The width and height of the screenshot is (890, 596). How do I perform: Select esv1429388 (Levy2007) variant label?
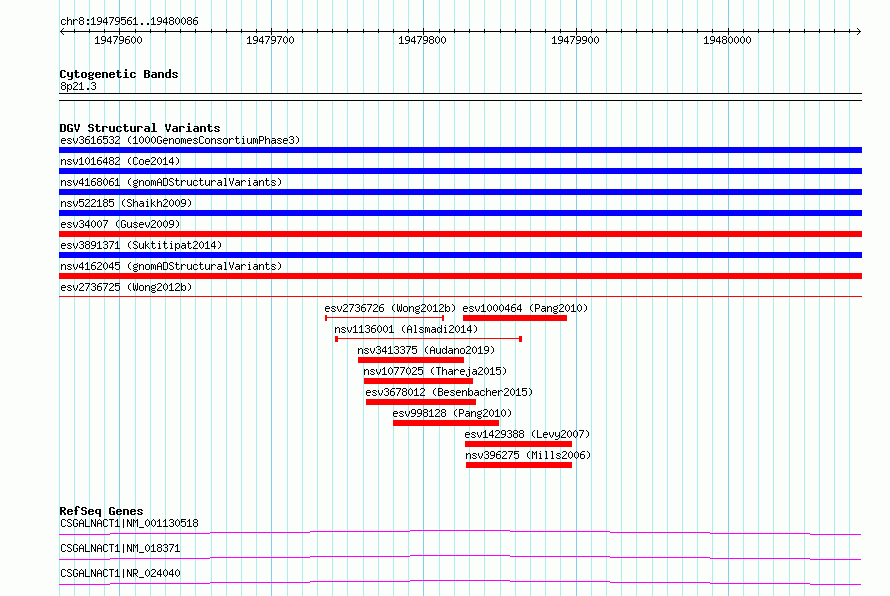(x=527, y=434)
